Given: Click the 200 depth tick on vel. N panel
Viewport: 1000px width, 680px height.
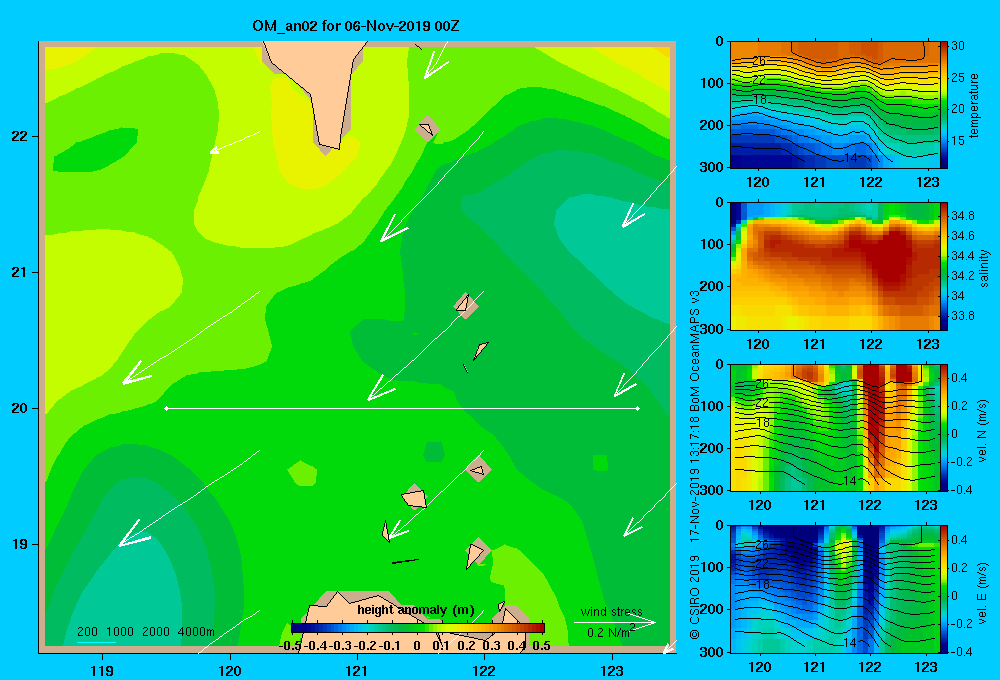Looking at the screenshot, I should [x=712, y=448].
